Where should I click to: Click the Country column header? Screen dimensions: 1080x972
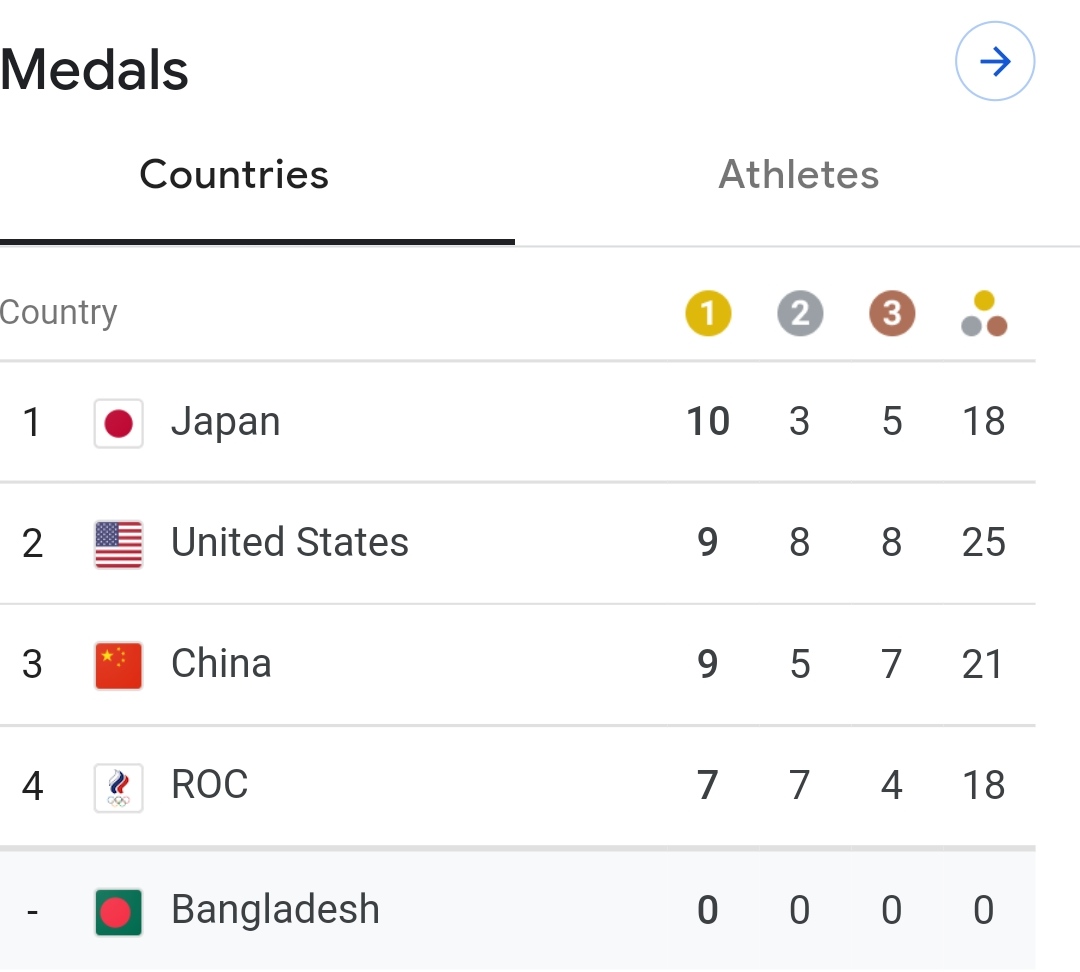coord(59,313)
